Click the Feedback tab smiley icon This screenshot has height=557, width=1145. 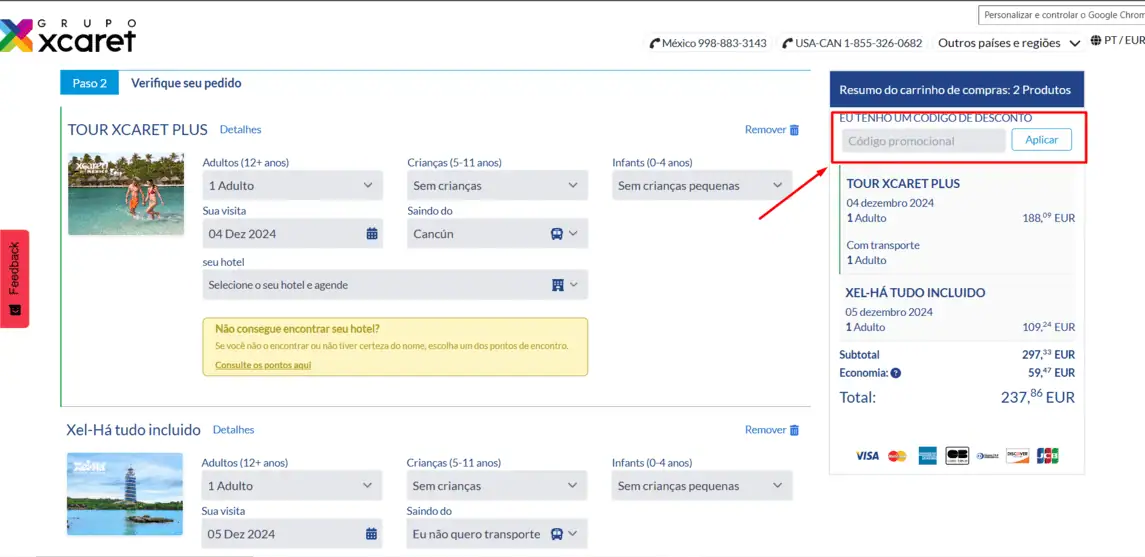point(15,310)
